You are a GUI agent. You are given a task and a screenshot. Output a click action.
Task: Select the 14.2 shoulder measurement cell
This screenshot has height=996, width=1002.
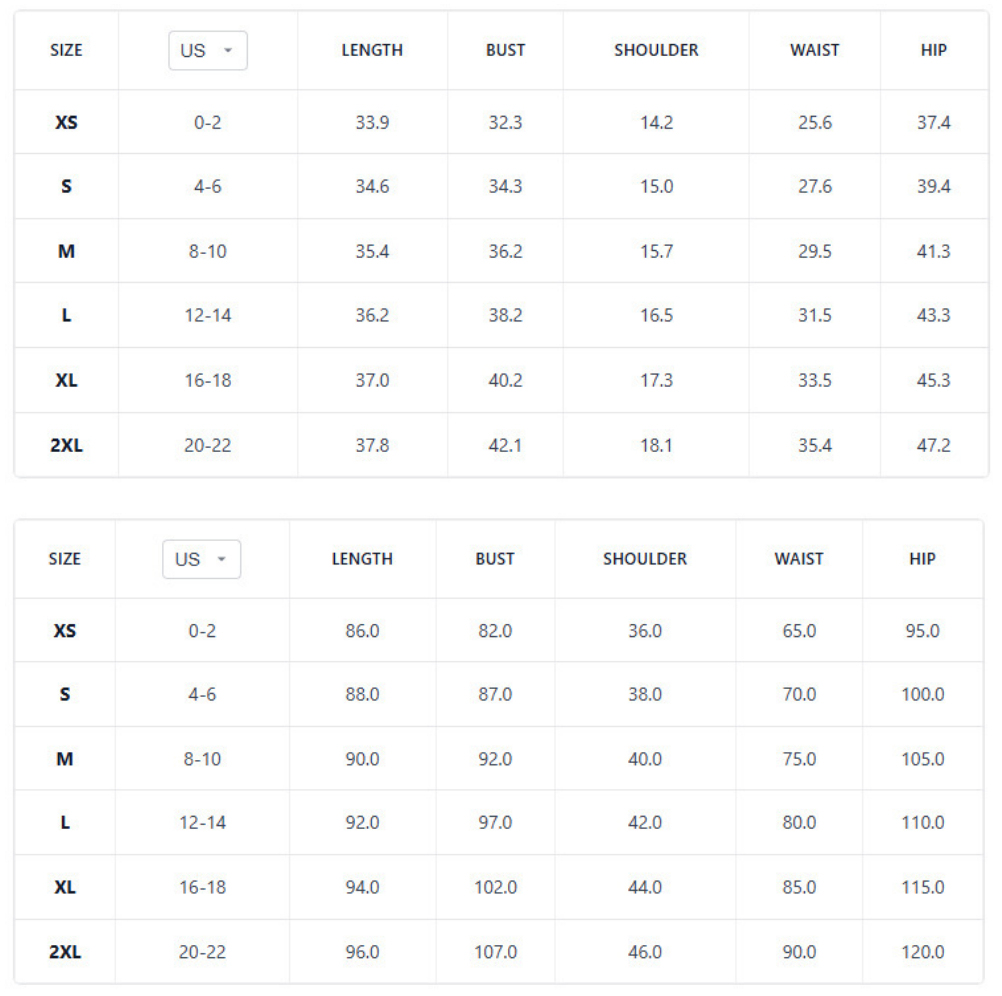656,123
